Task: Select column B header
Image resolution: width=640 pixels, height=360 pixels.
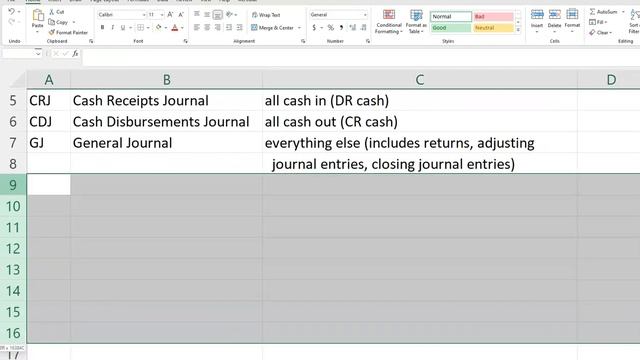Action: point(167,80)
